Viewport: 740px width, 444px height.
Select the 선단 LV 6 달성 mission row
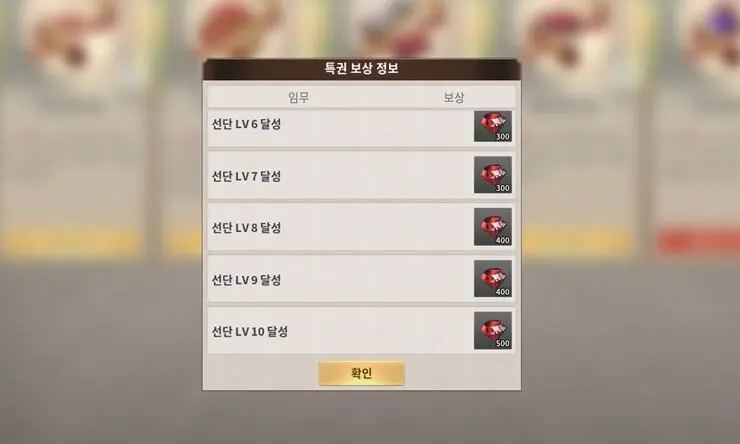(x=361, y=128)
